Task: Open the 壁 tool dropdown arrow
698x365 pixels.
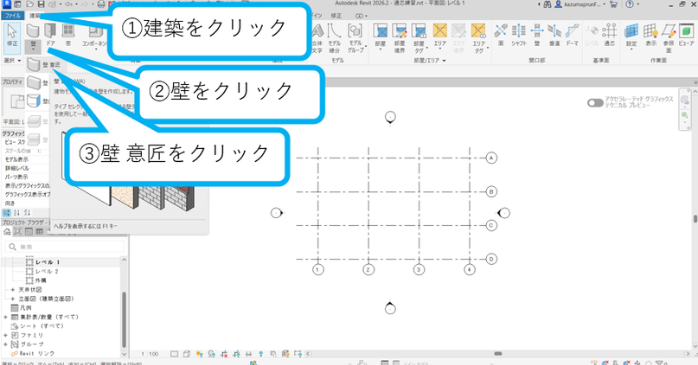Action: [x=33, y=48]
